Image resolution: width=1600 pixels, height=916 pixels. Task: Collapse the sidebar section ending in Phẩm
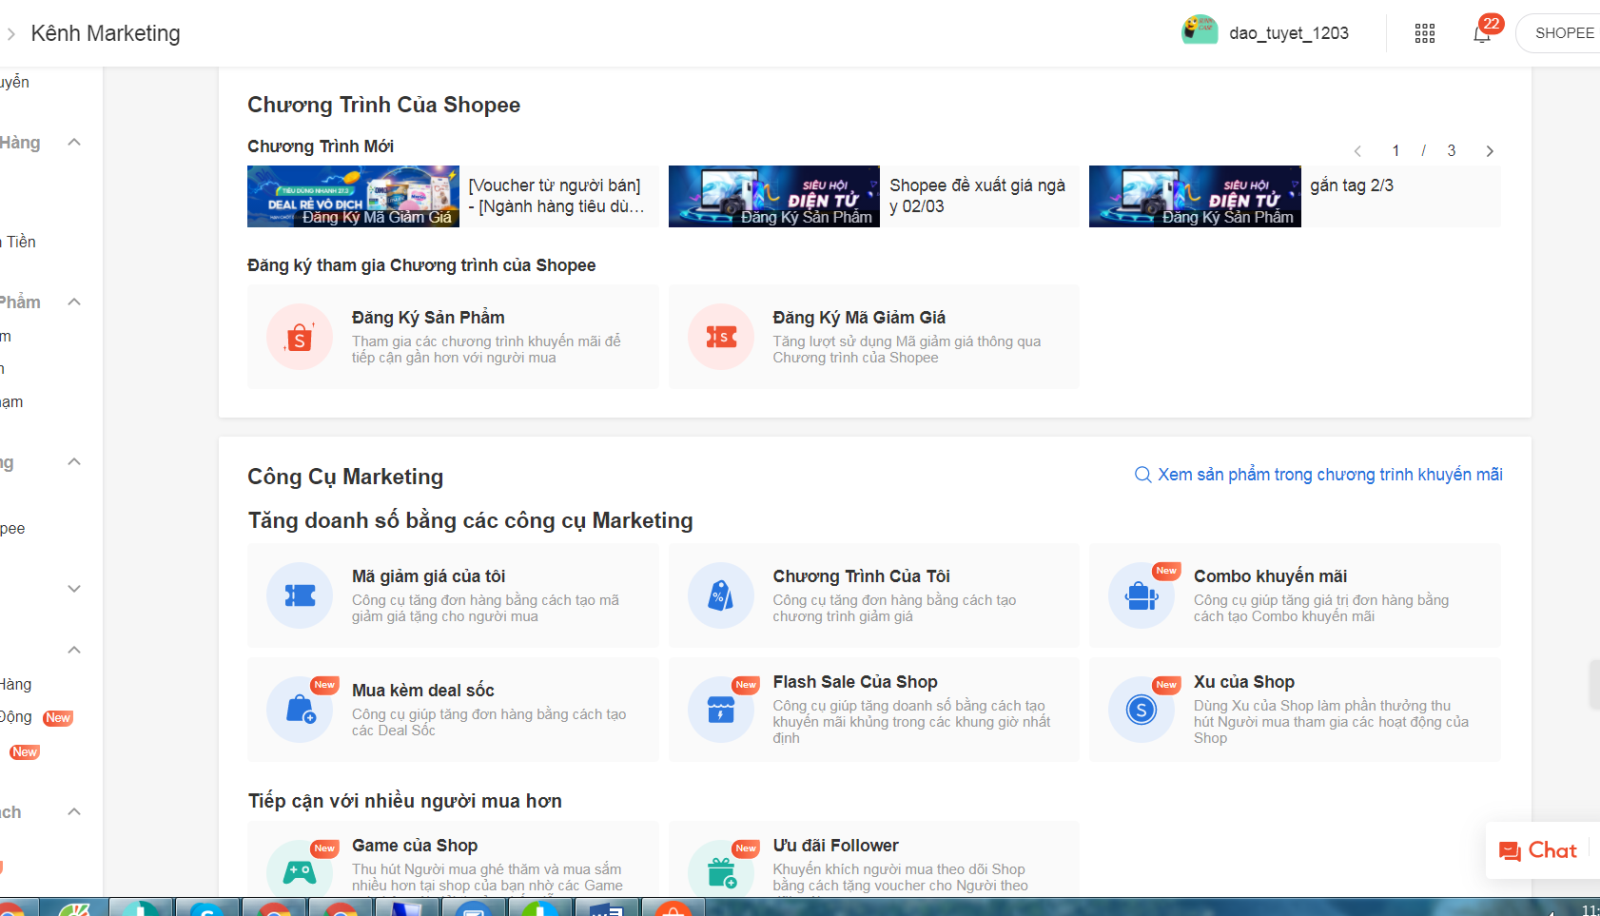click(74, 302)
